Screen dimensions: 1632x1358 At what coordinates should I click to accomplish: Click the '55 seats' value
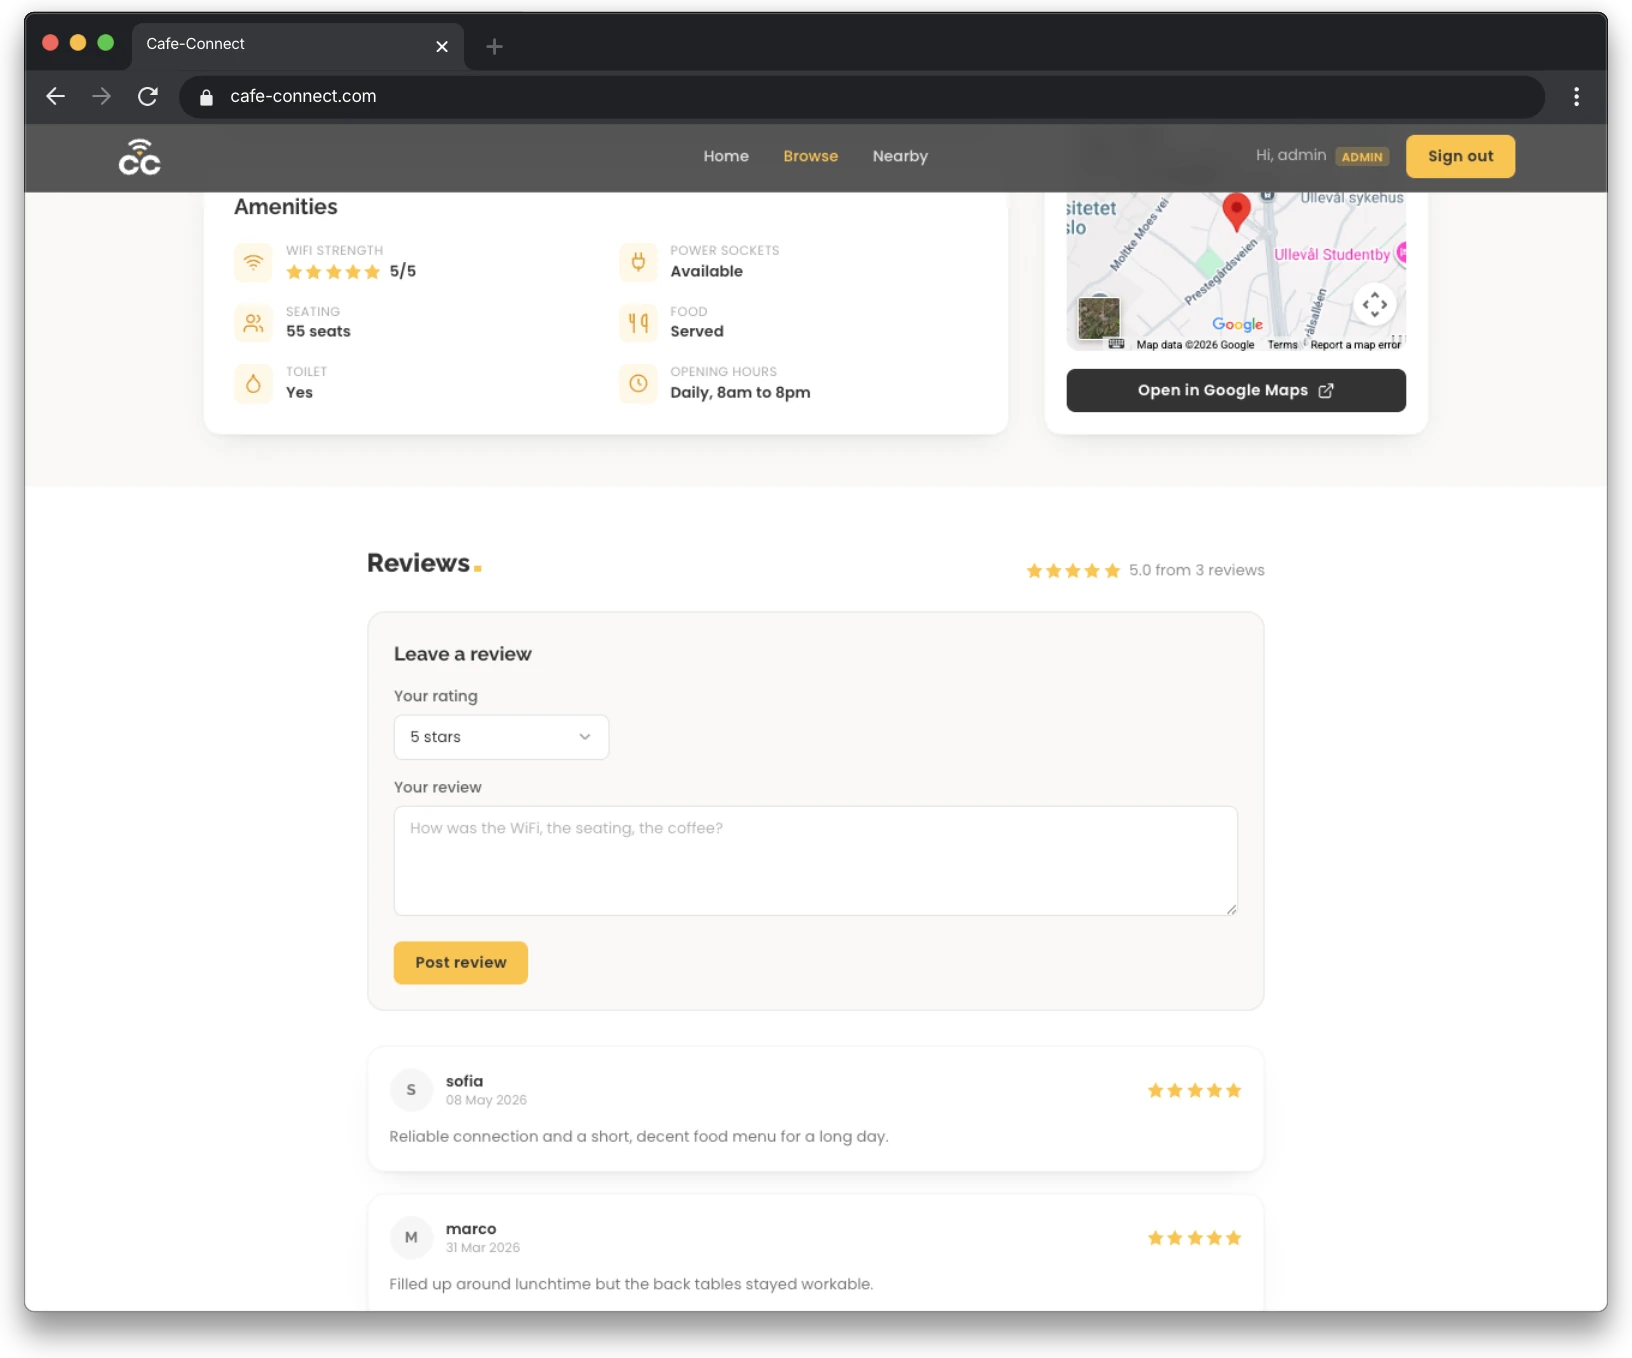pos(318,331)
